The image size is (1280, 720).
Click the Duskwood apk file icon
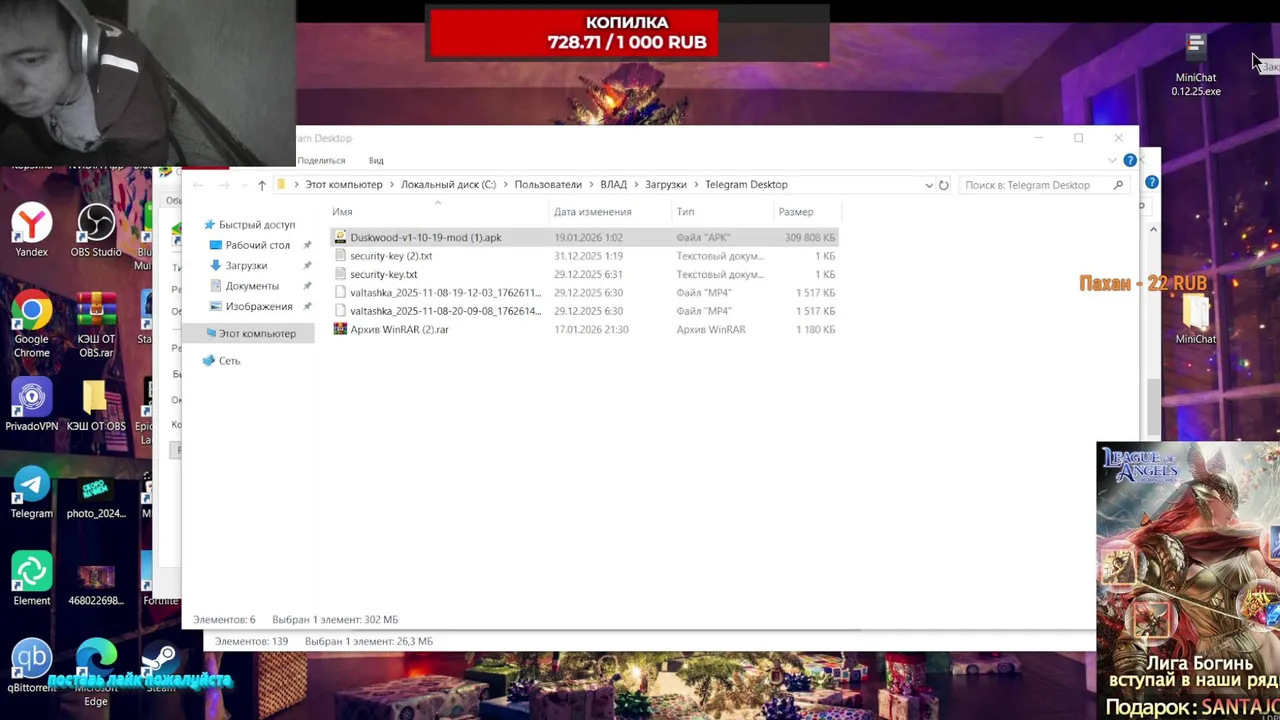[x=340, y=237]
